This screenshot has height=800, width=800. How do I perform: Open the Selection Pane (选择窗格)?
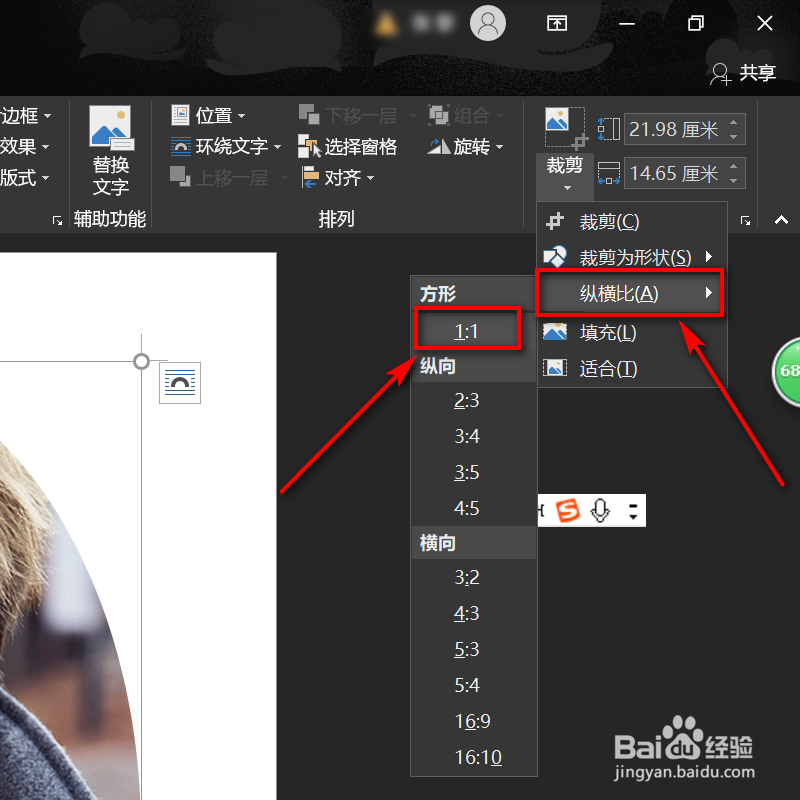click(347, 147)
